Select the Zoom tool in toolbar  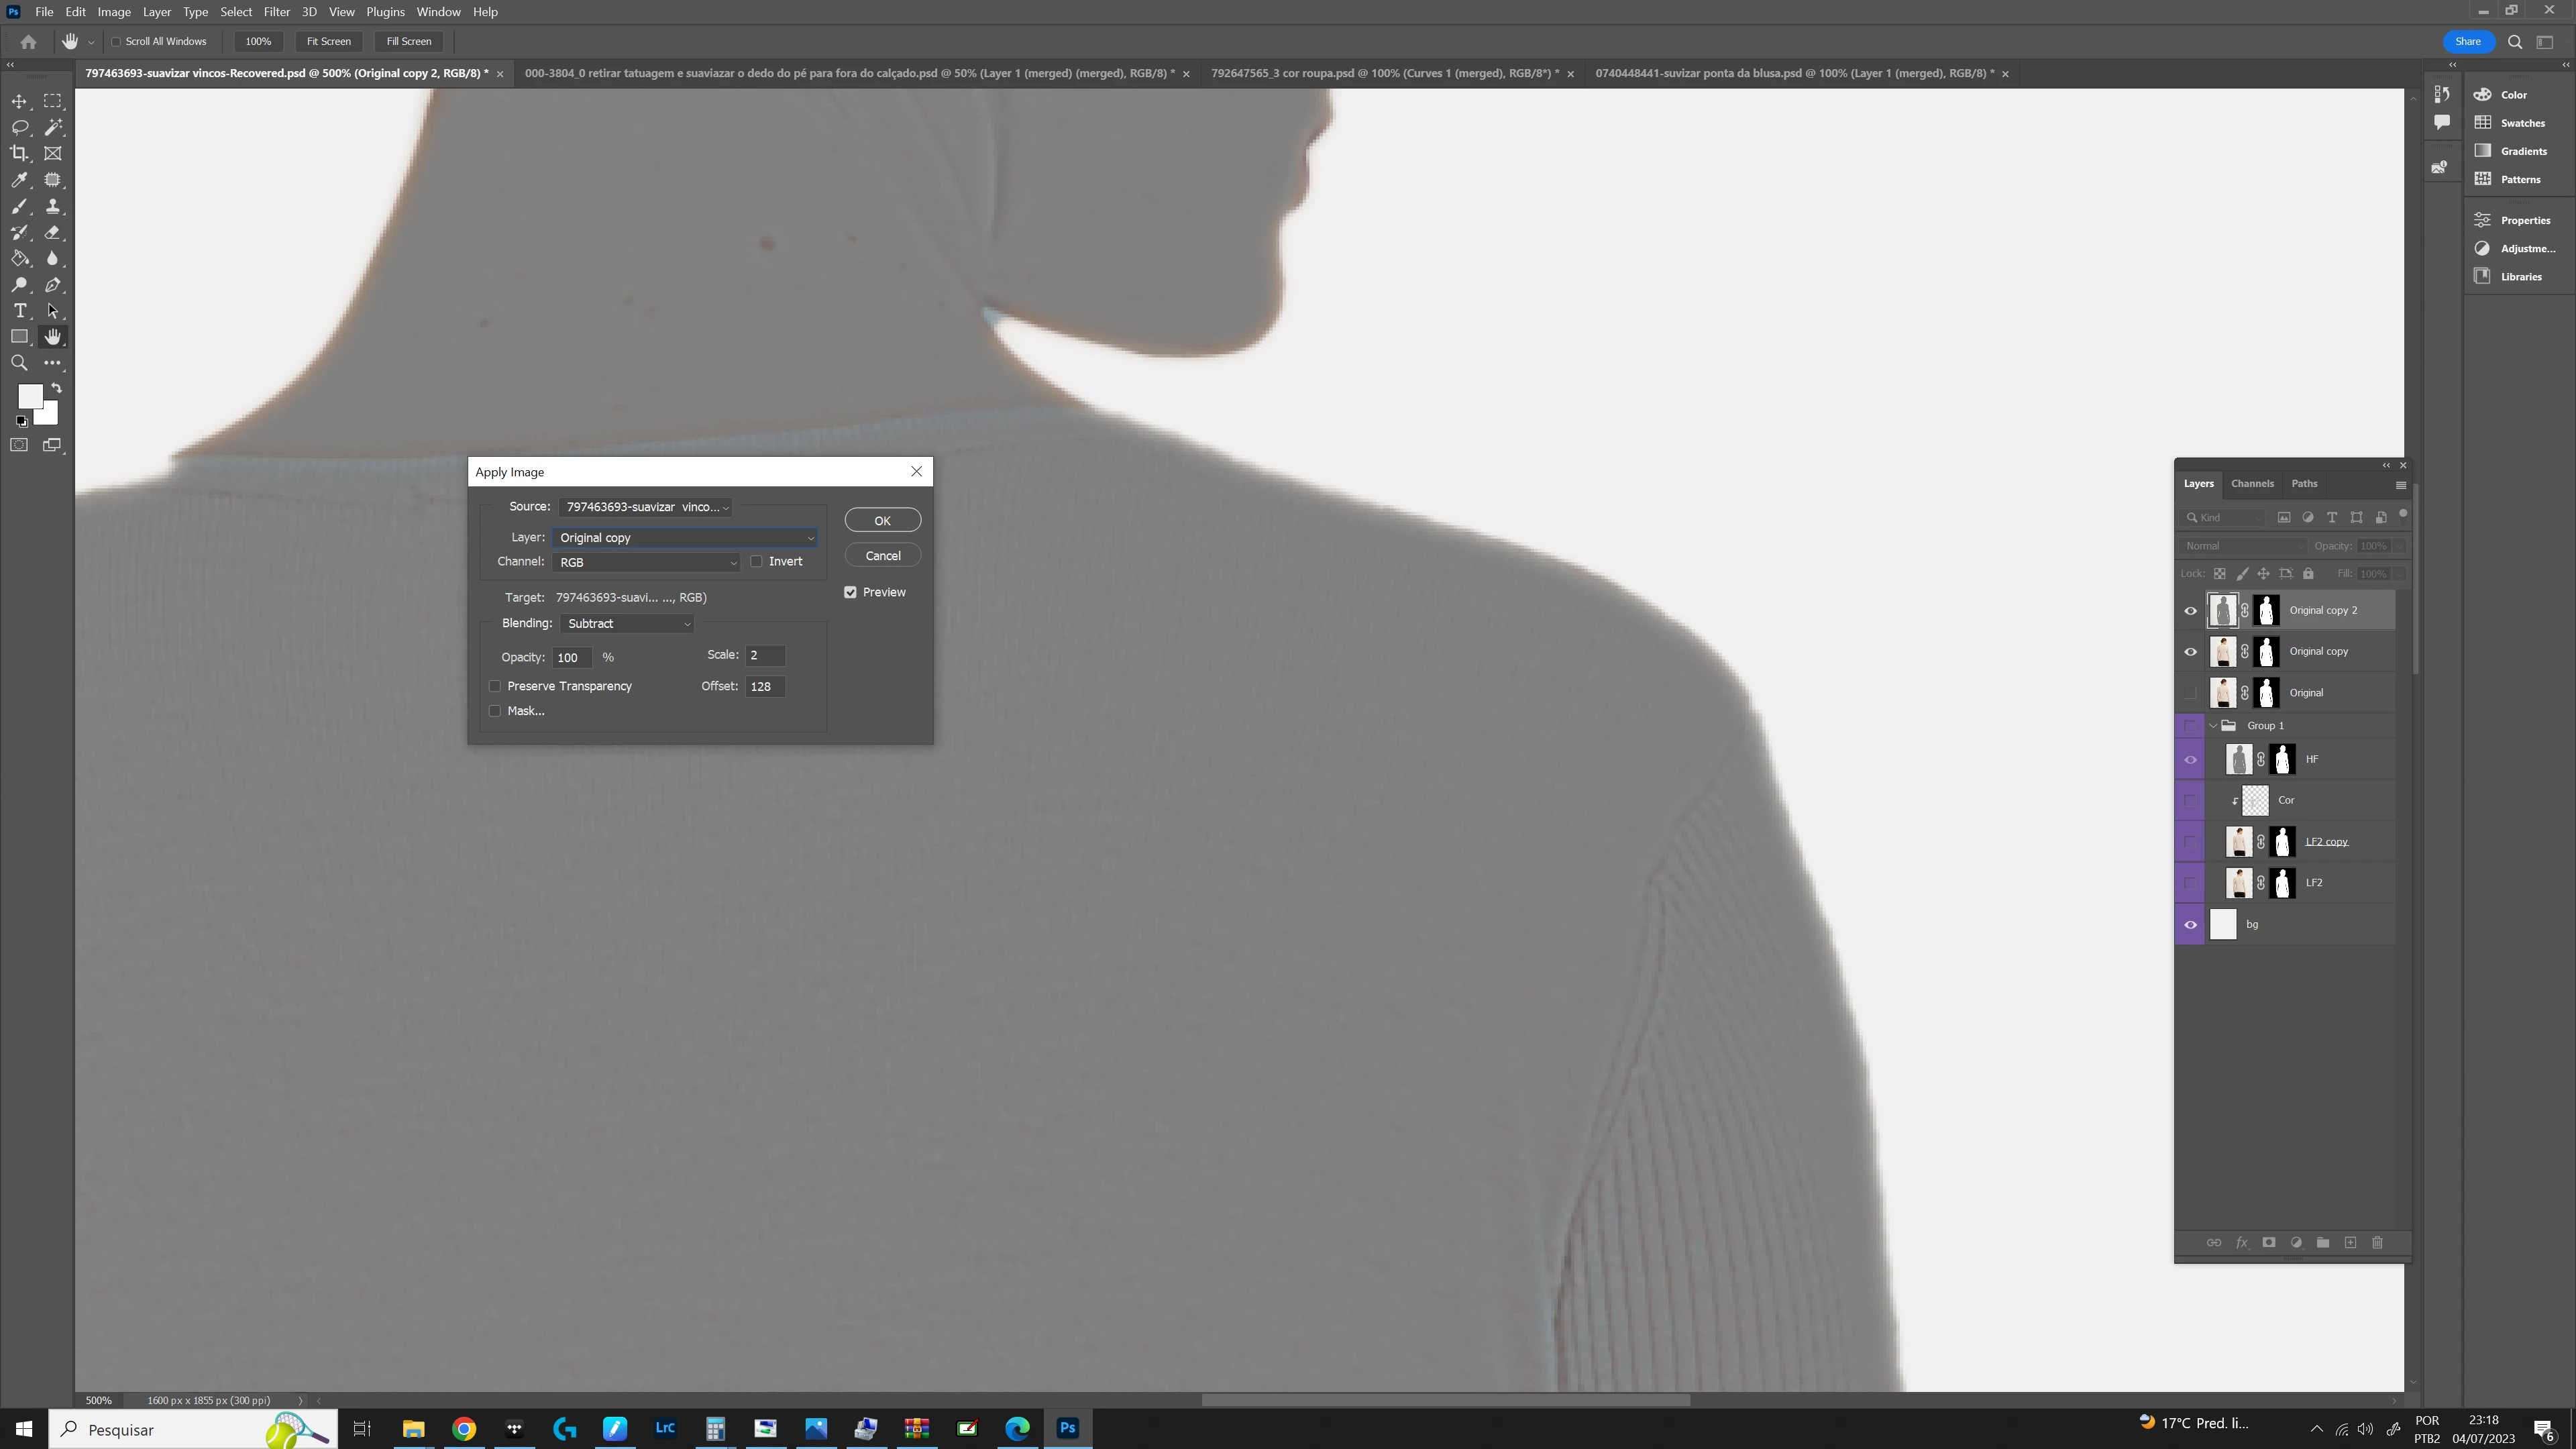click(x=19, y=363)
